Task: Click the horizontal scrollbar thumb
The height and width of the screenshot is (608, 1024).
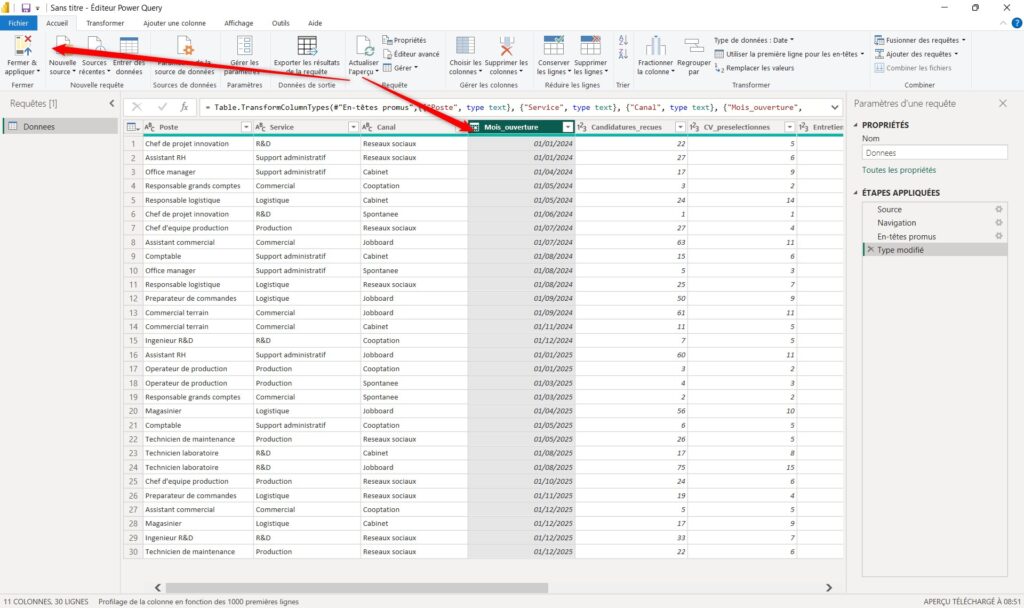Action: pyautogui.click(x=357, y=588)
